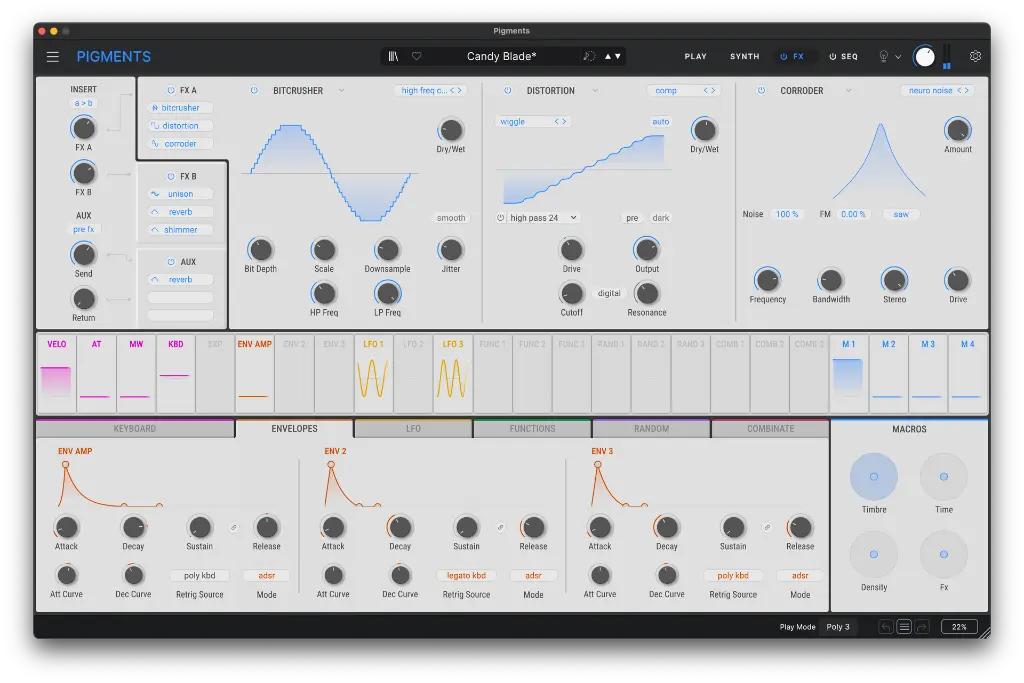The width and height of the screenshot is (1024, 683).
Task: Open the KEYBOARD modulation tab
Action: coord(135,429)
